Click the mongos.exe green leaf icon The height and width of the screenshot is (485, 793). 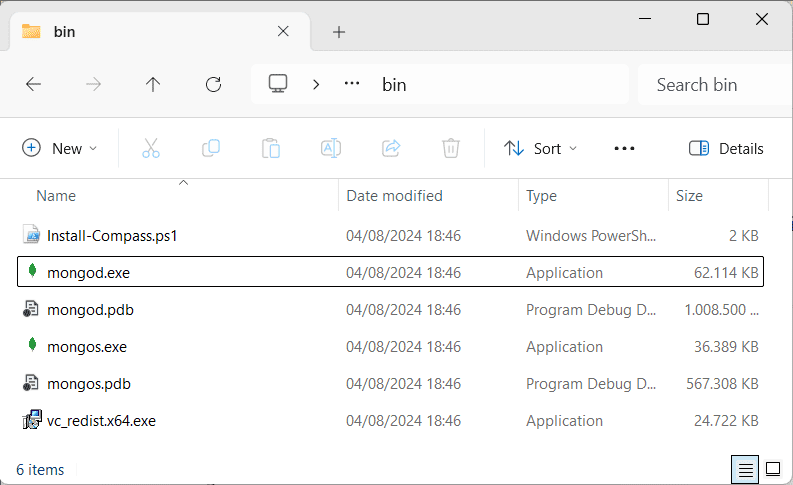[x=32, y=345]
